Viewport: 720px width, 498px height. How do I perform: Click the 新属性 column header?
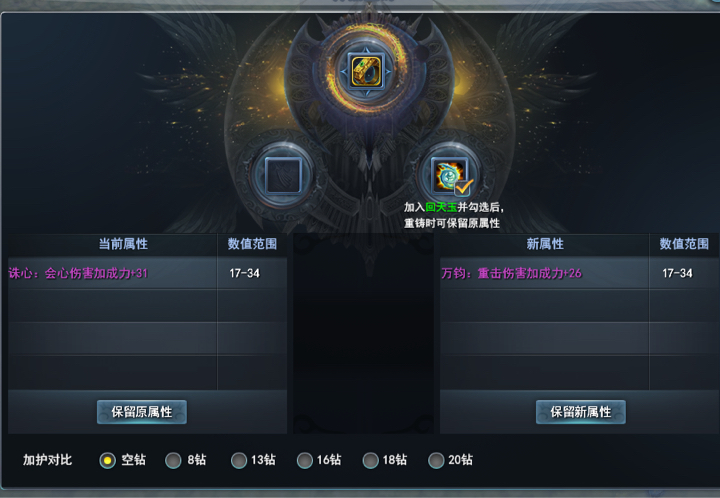tap(545, 244)
